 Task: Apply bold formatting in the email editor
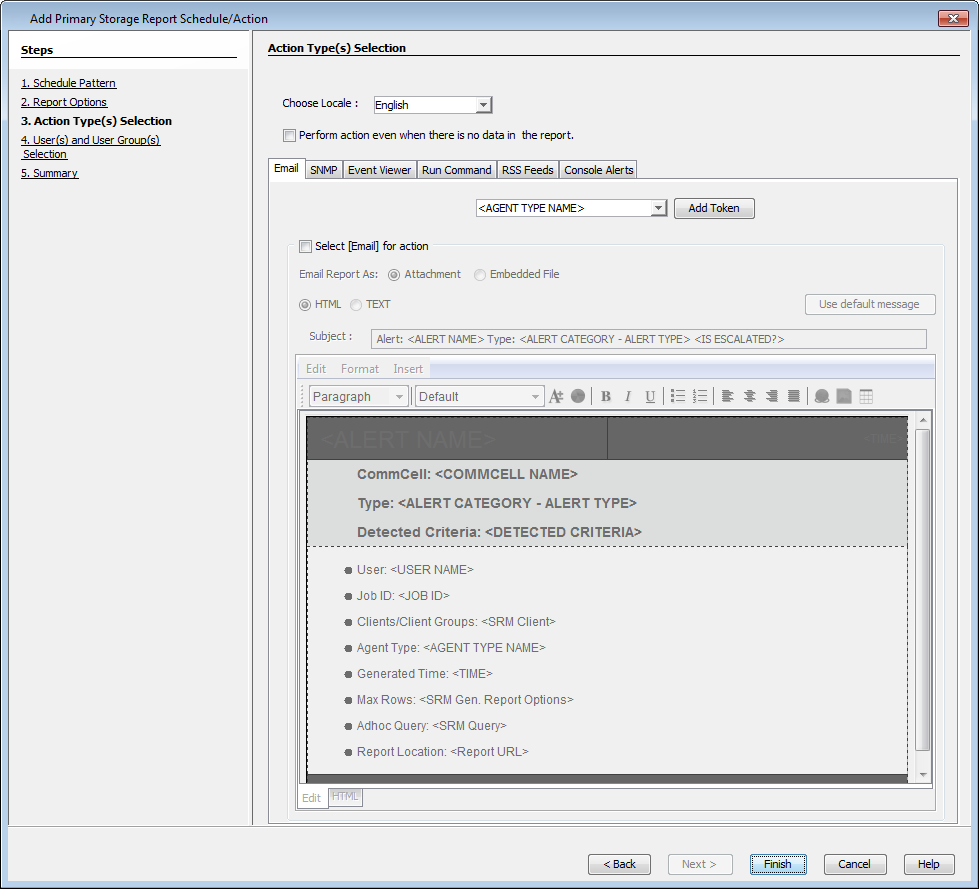tap(606, 396)
